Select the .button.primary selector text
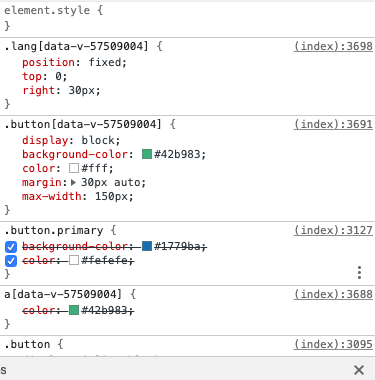The image size is (375, 380). (54, 230)
